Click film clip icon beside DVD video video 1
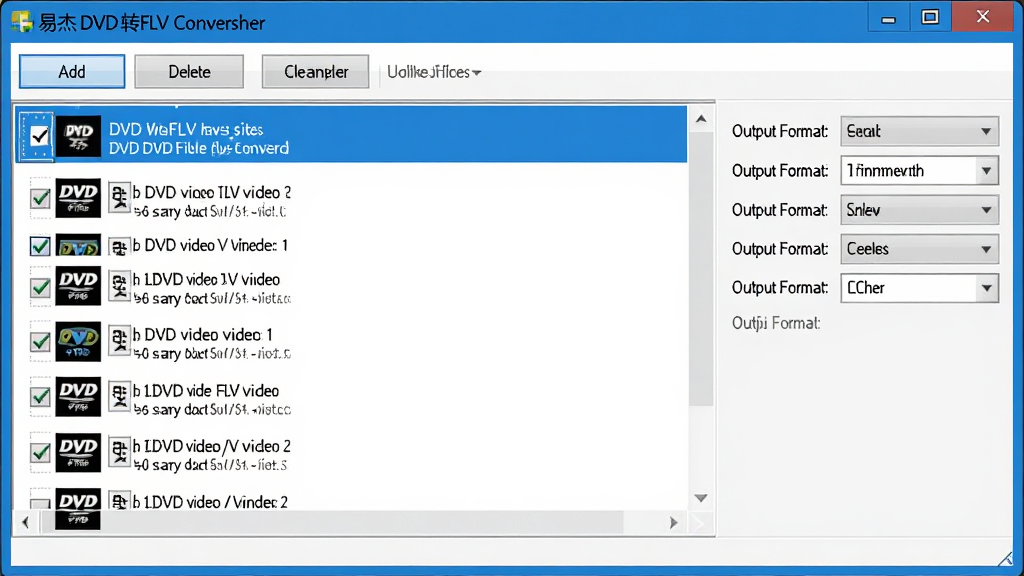 (119, 341)
